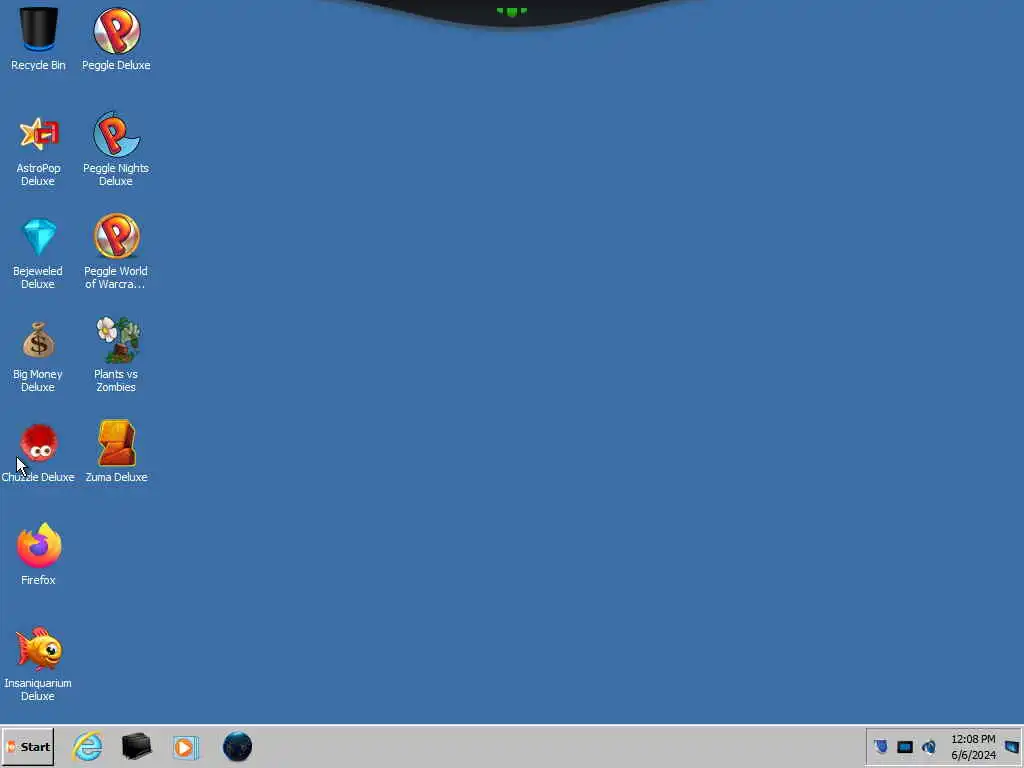The image size is (1024, 768).
Task: Launch Internet Explorer from the taskbar
Action: pos(87,747)
